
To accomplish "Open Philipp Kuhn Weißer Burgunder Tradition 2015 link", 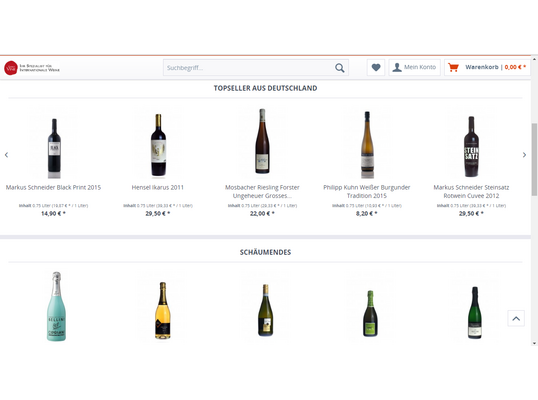I will coord(367,191).
